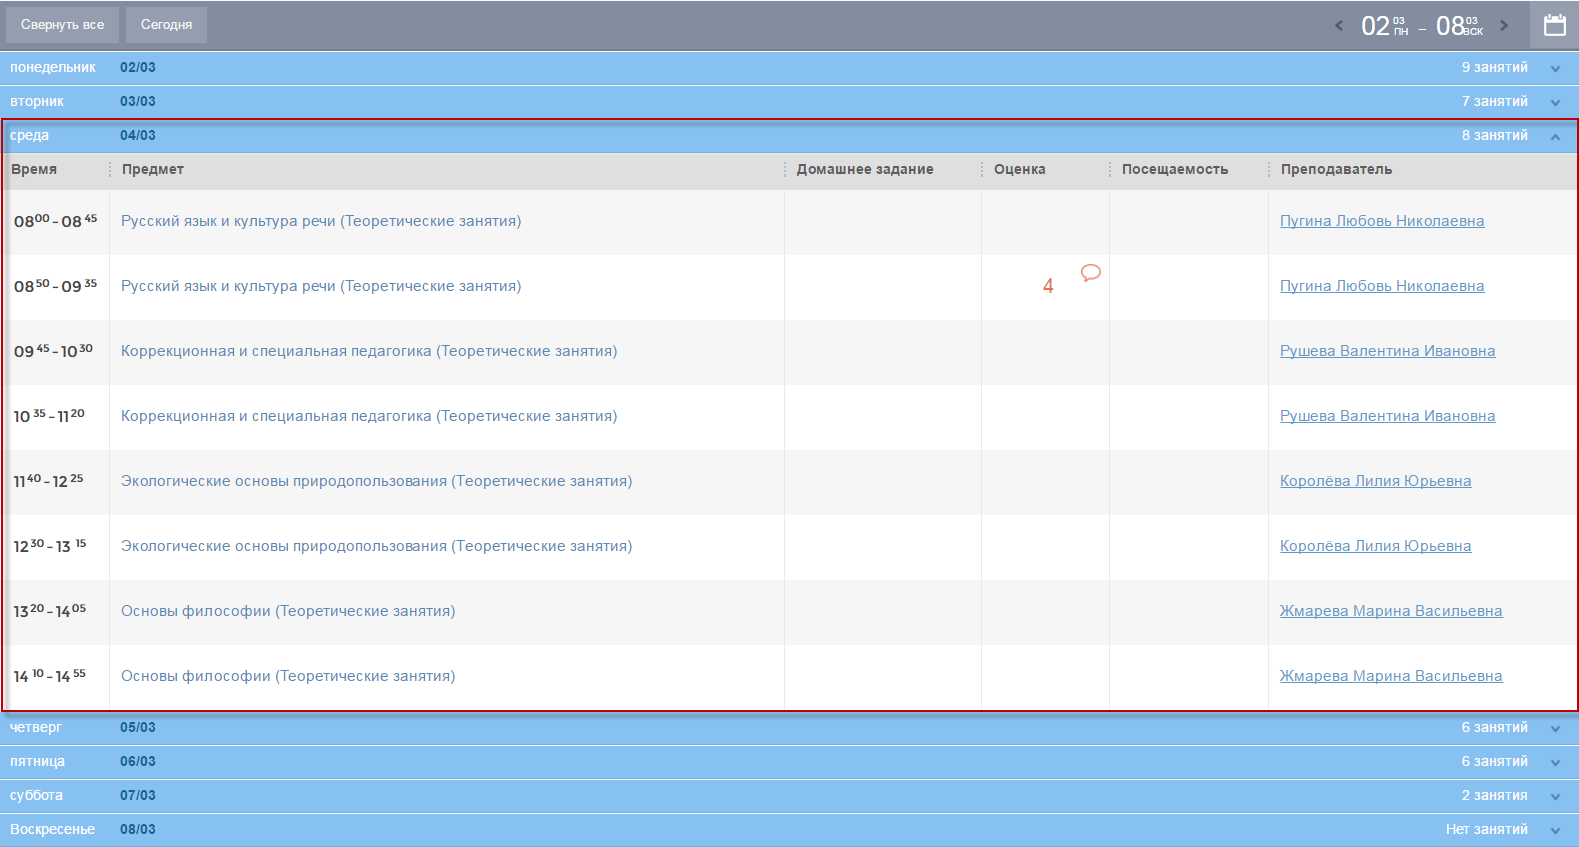The image size is (1579, 847).
Task: Open teacher Рушева Валентина Ивановна at 09:45
Action: tap(1387, 351)
